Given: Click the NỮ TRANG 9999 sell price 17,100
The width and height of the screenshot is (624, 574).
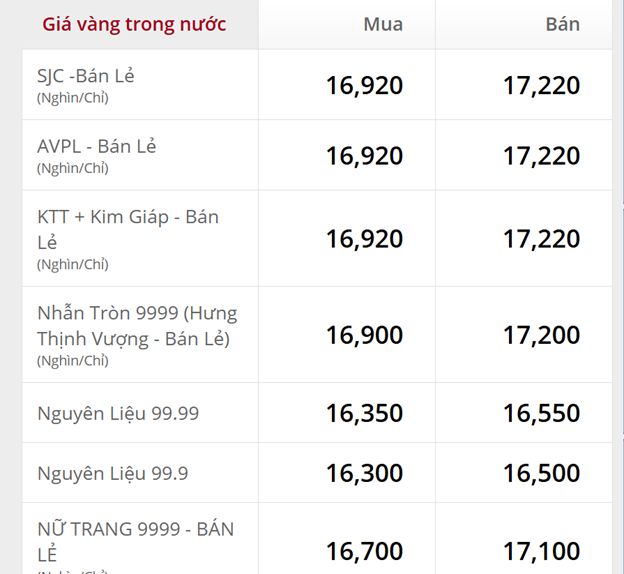Looking at the screenshot, I should point(541,550).
